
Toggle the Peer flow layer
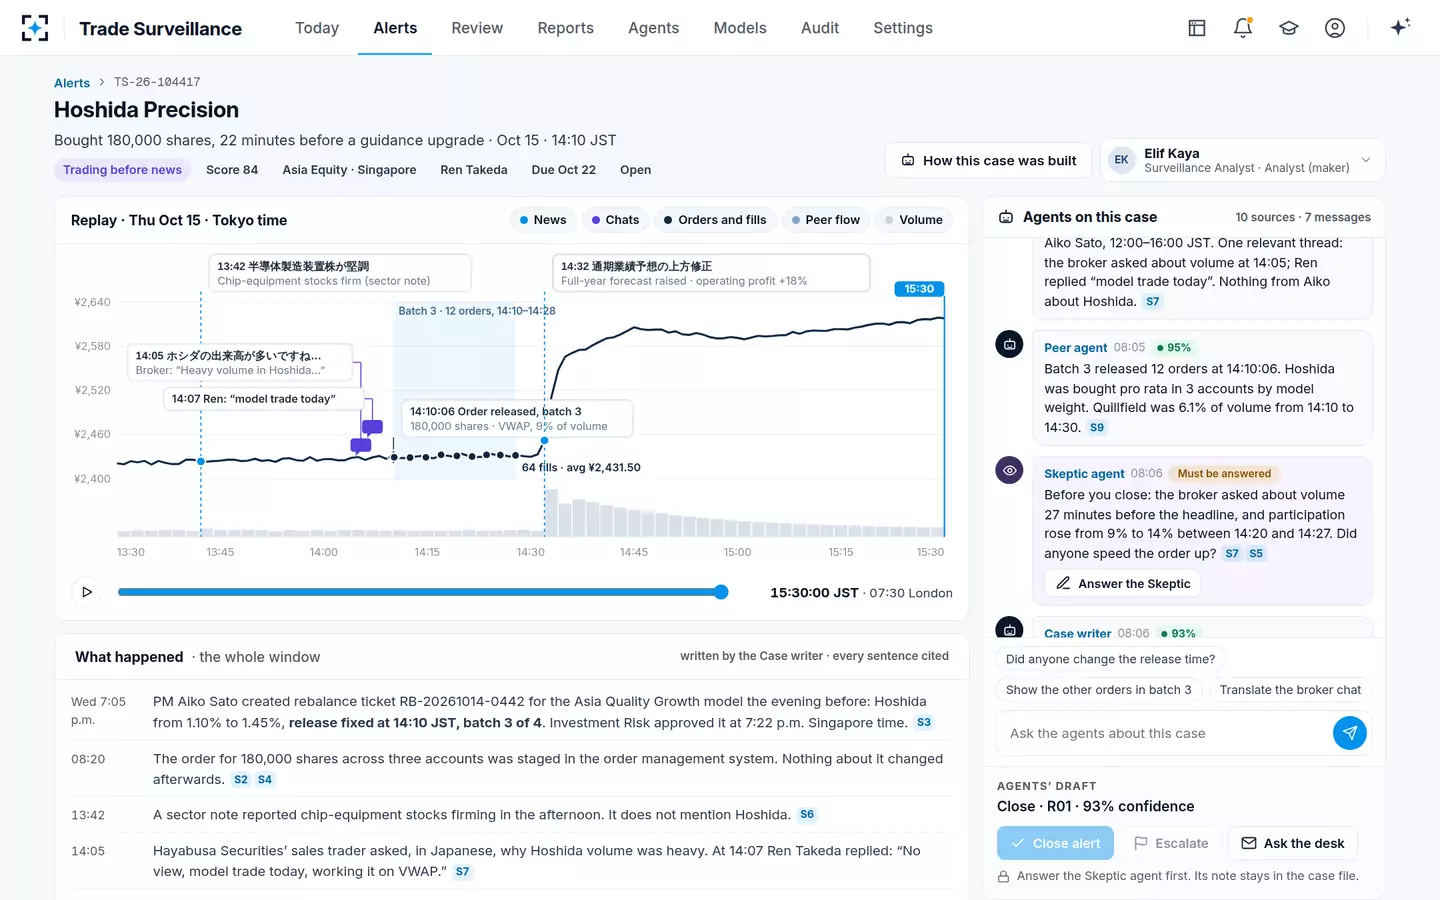[826, 220]
